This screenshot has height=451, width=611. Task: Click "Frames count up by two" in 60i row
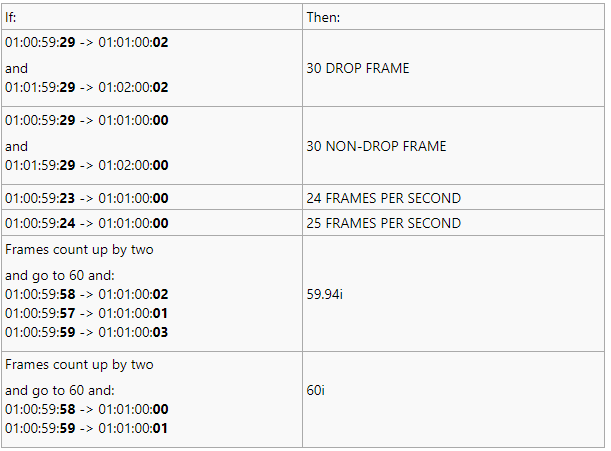(x=79, y=365)
